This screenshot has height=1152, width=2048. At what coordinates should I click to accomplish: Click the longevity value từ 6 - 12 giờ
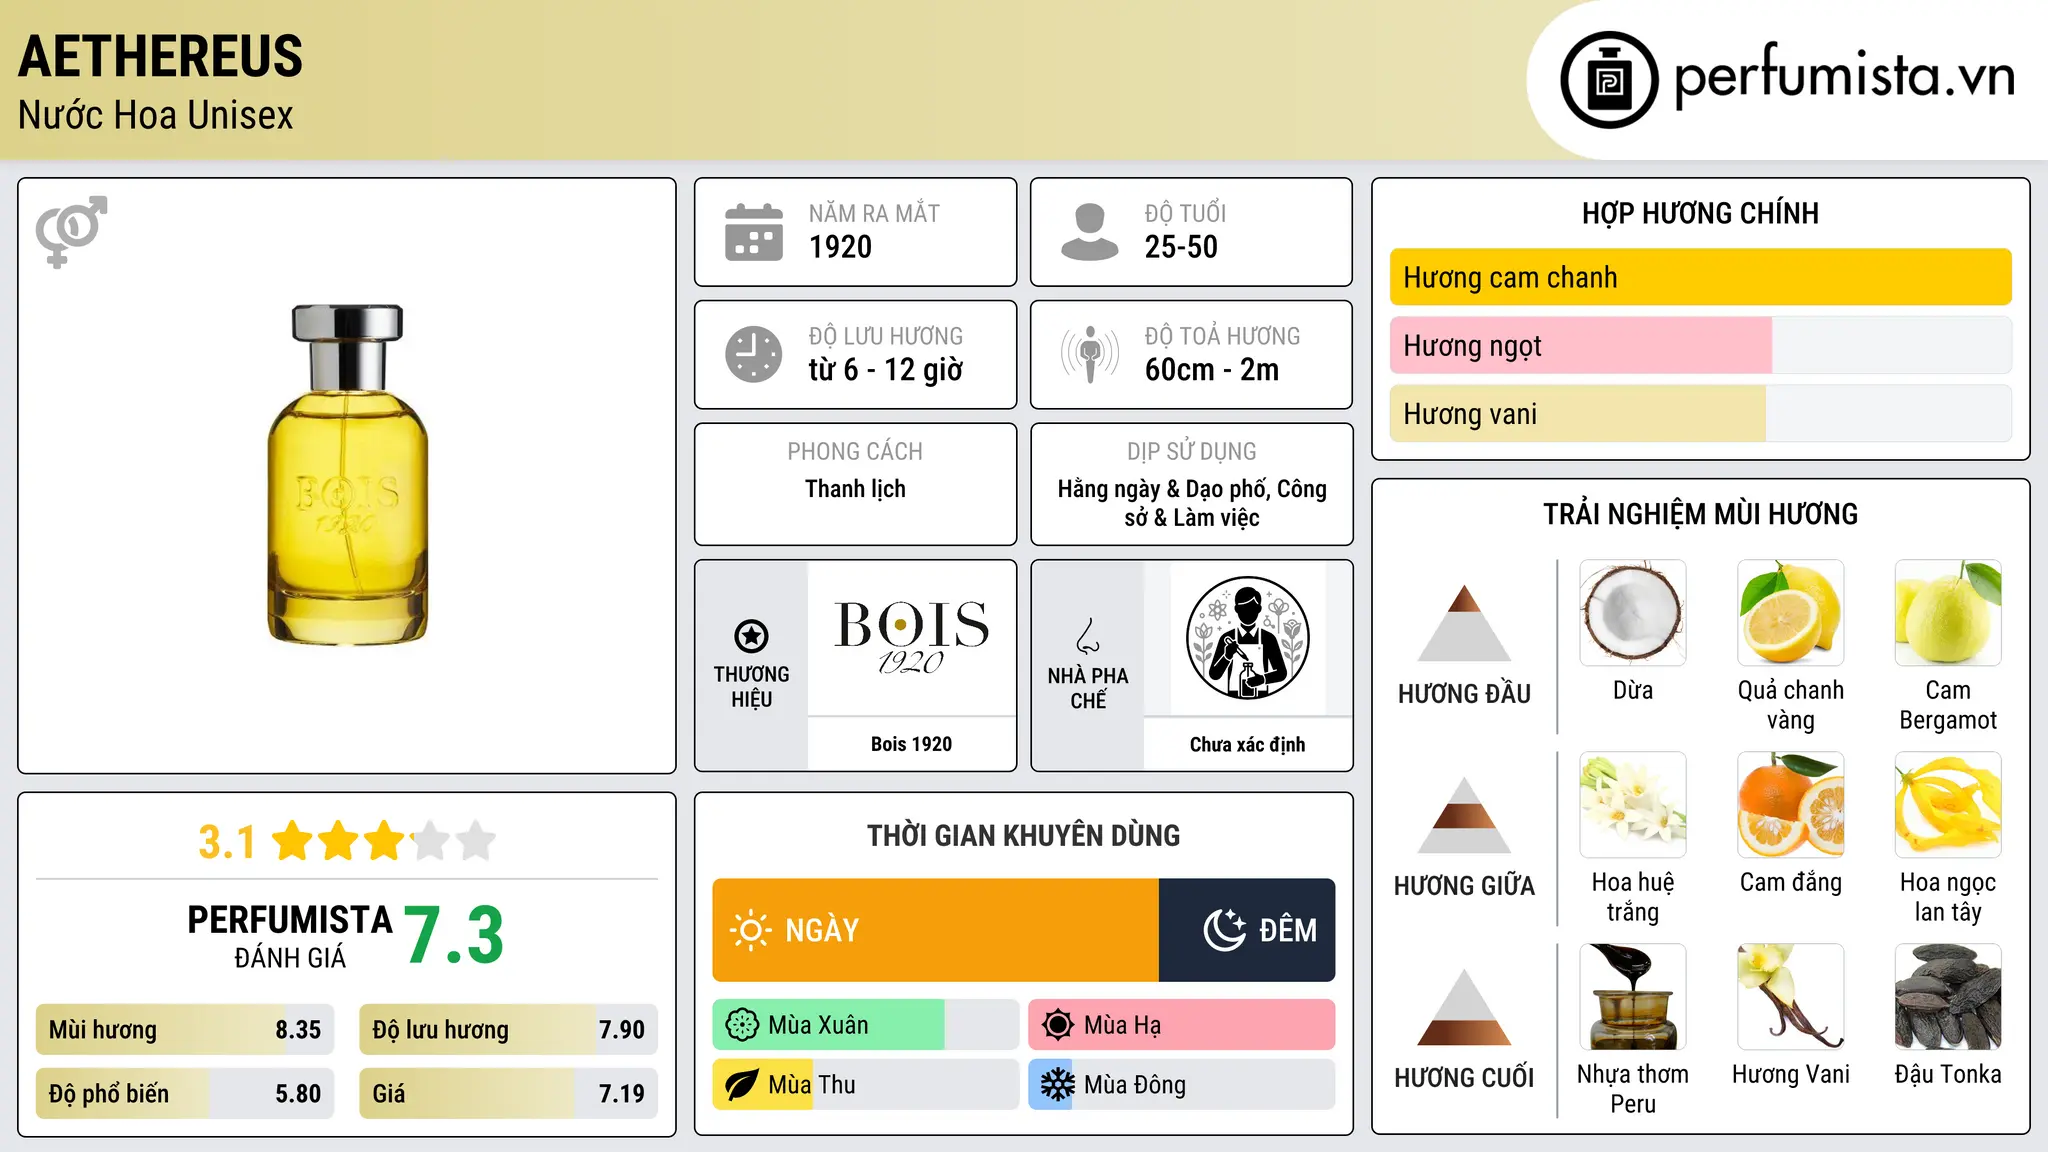click(x=886, y=370)
